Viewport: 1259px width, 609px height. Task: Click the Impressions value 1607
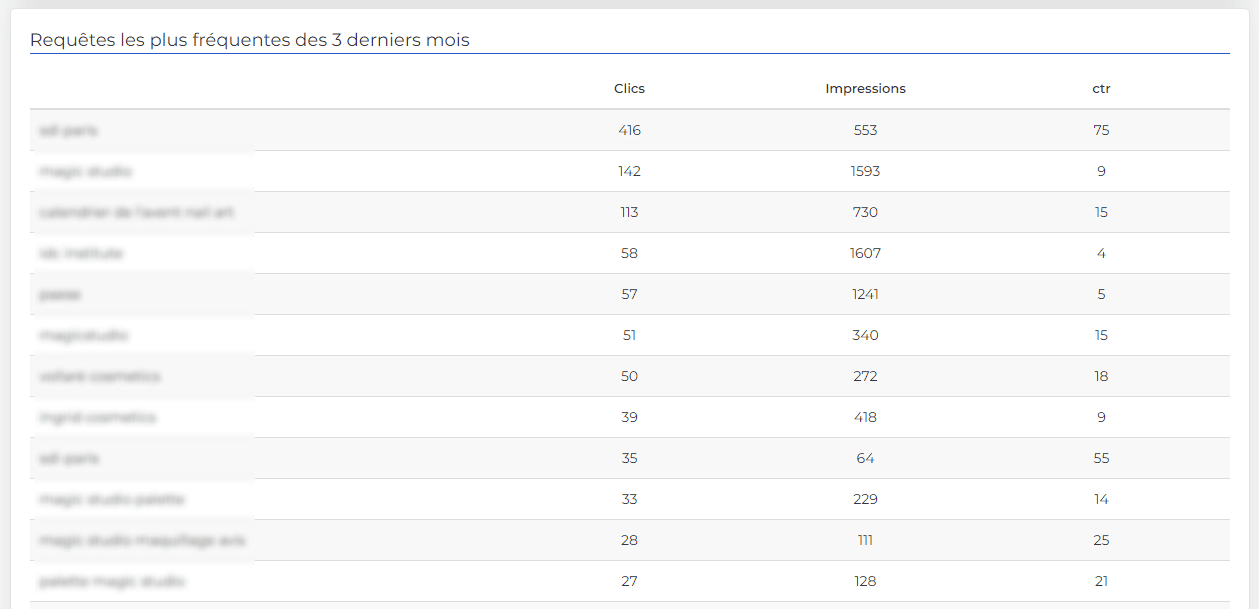[865, 253]
